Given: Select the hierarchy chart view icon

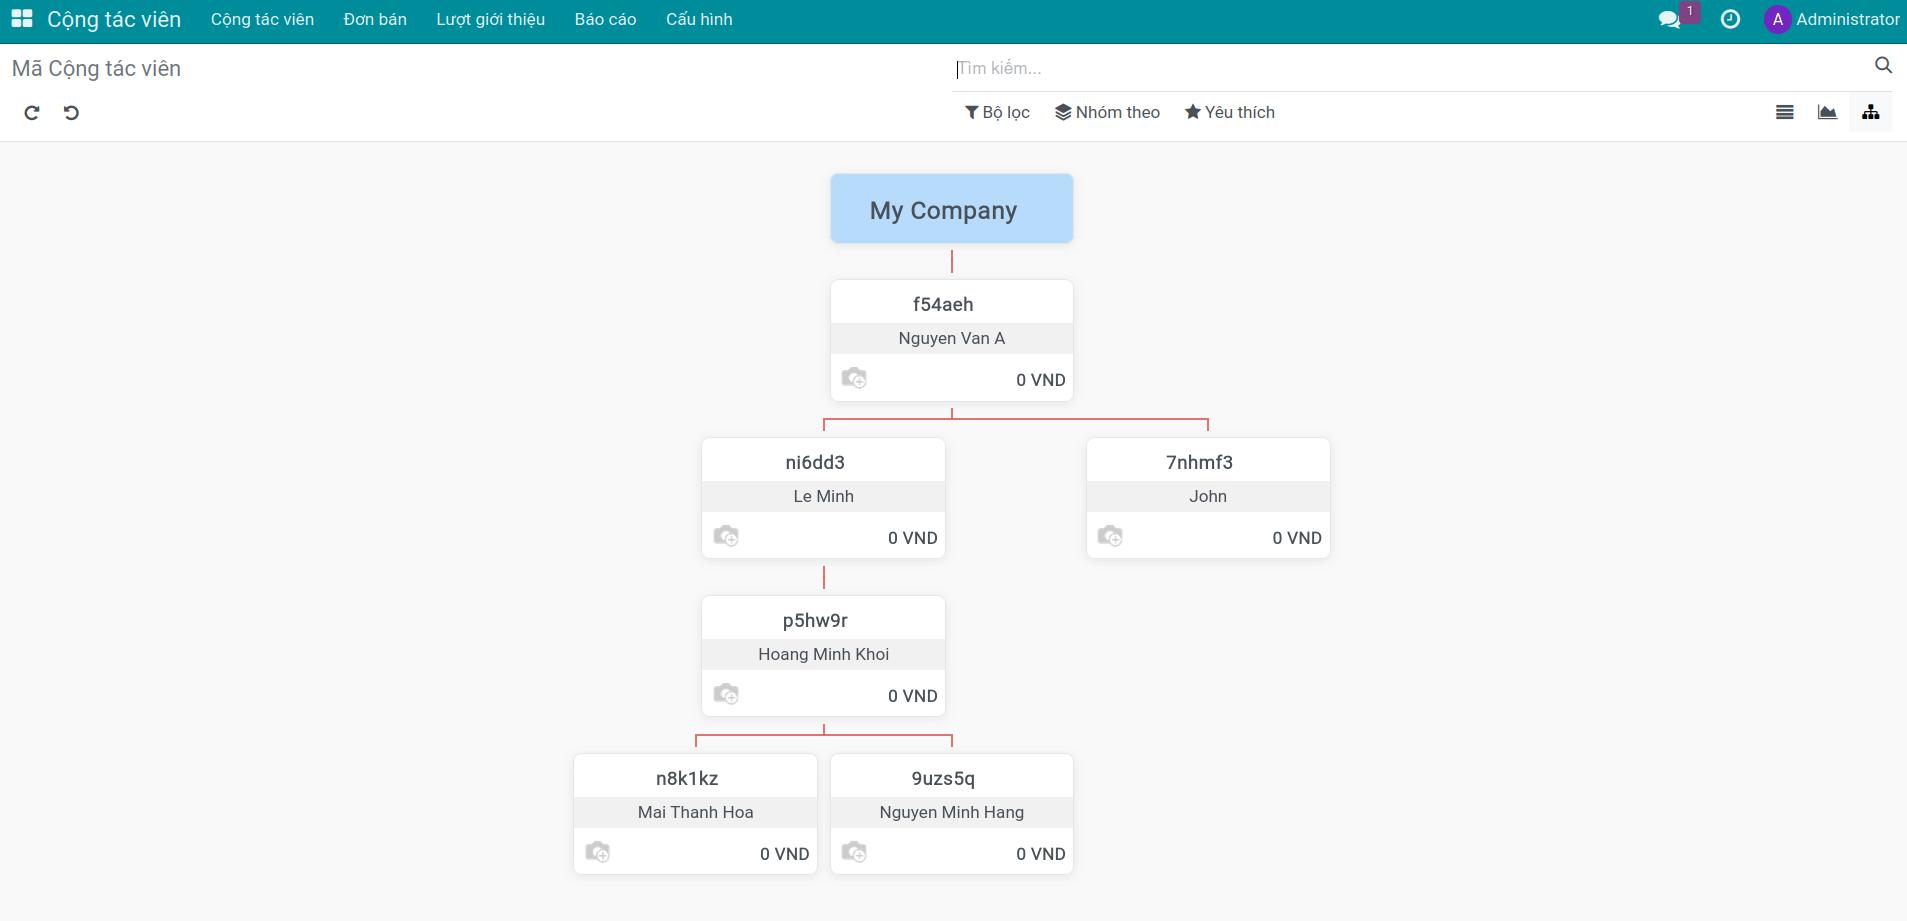Looking at the screenshot, I should [x=1871, y=112].
